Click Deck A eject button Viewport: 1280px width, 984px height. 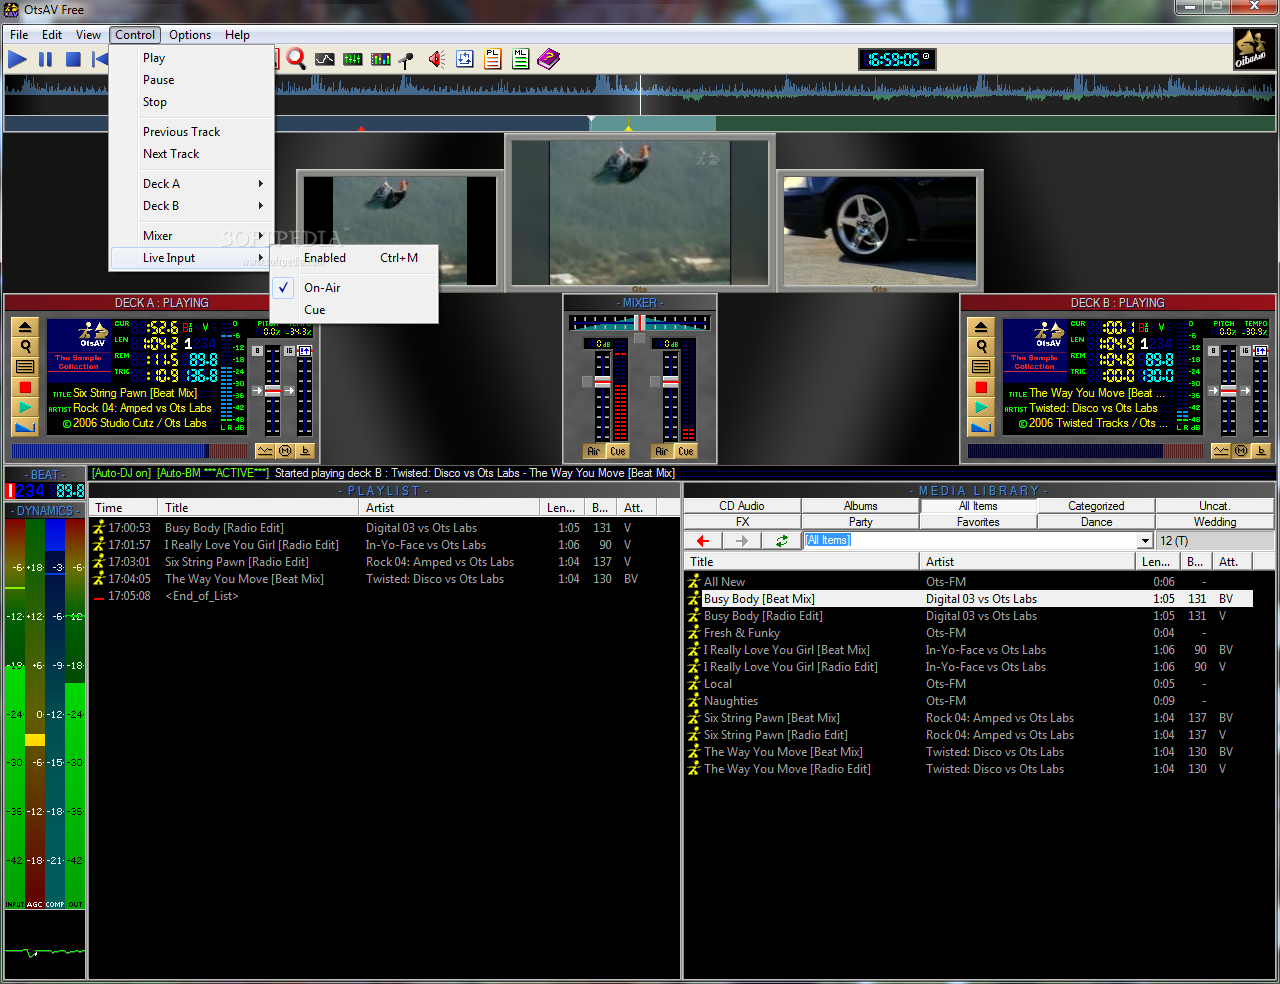point(25,327)
